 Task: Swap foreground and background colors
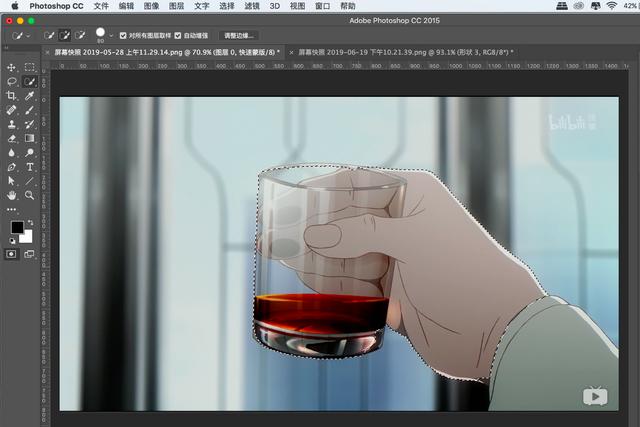30,223
